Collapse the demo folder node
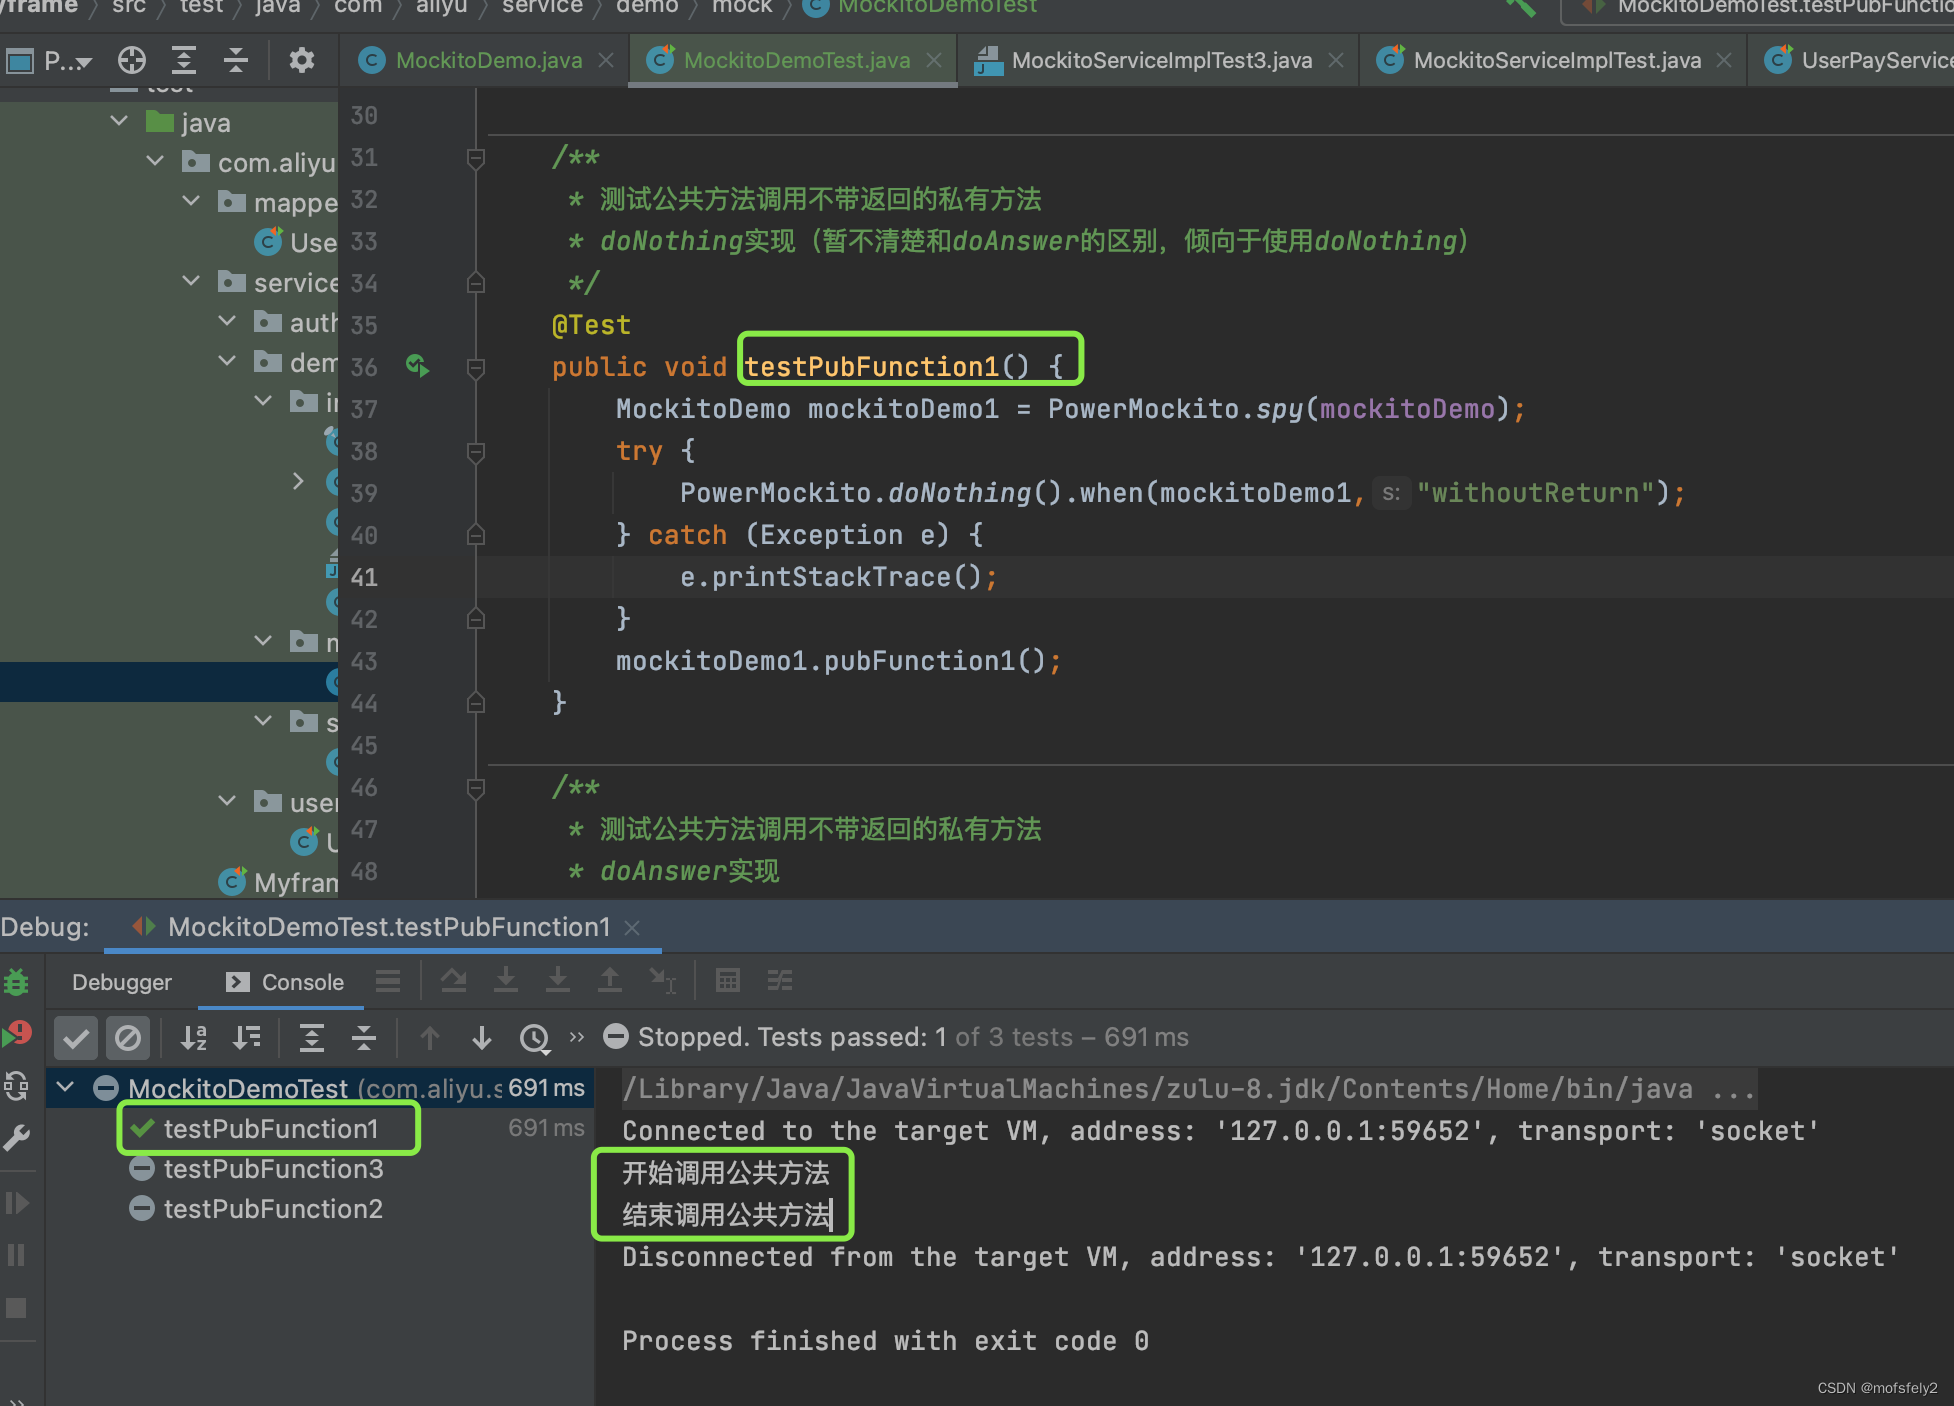Viewport: 1954px width, 1406px height. coord(227,361)
